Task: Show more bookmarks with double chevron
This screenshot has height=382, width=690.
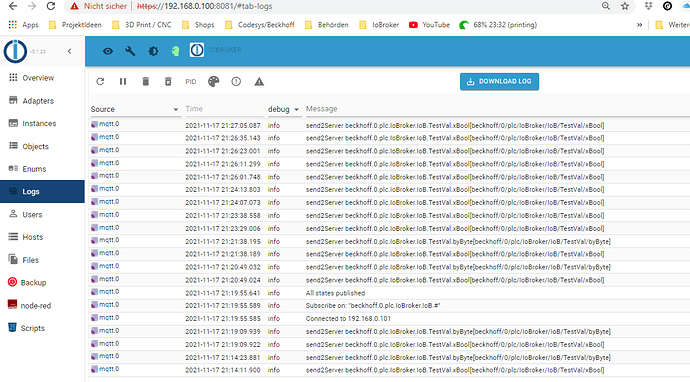Action: pos(639,25)
